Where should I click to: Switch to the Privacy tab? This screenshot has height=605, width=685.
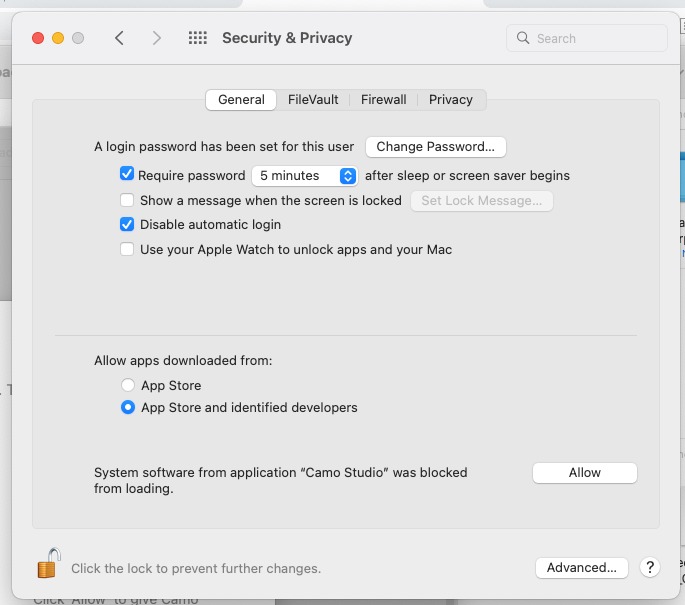450,100
